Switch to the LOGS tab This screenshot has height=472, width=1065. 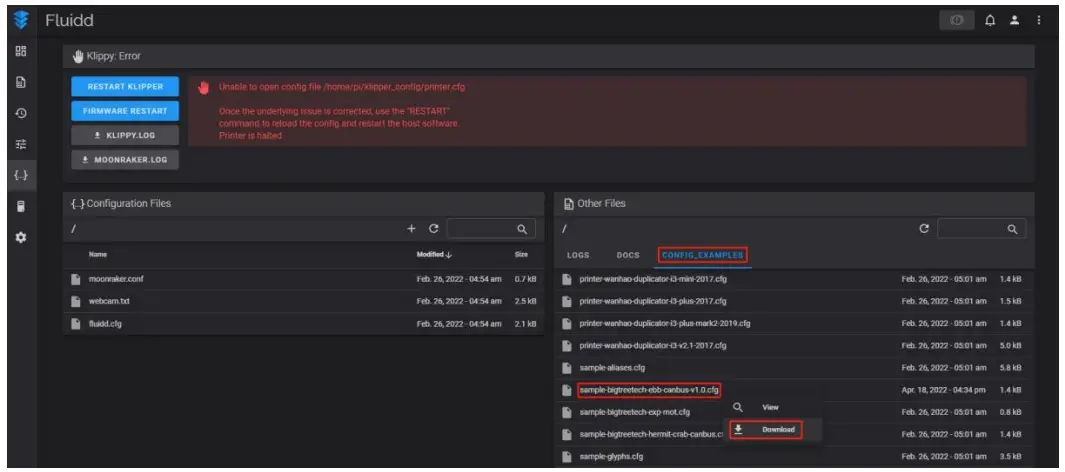pos(578,255)
